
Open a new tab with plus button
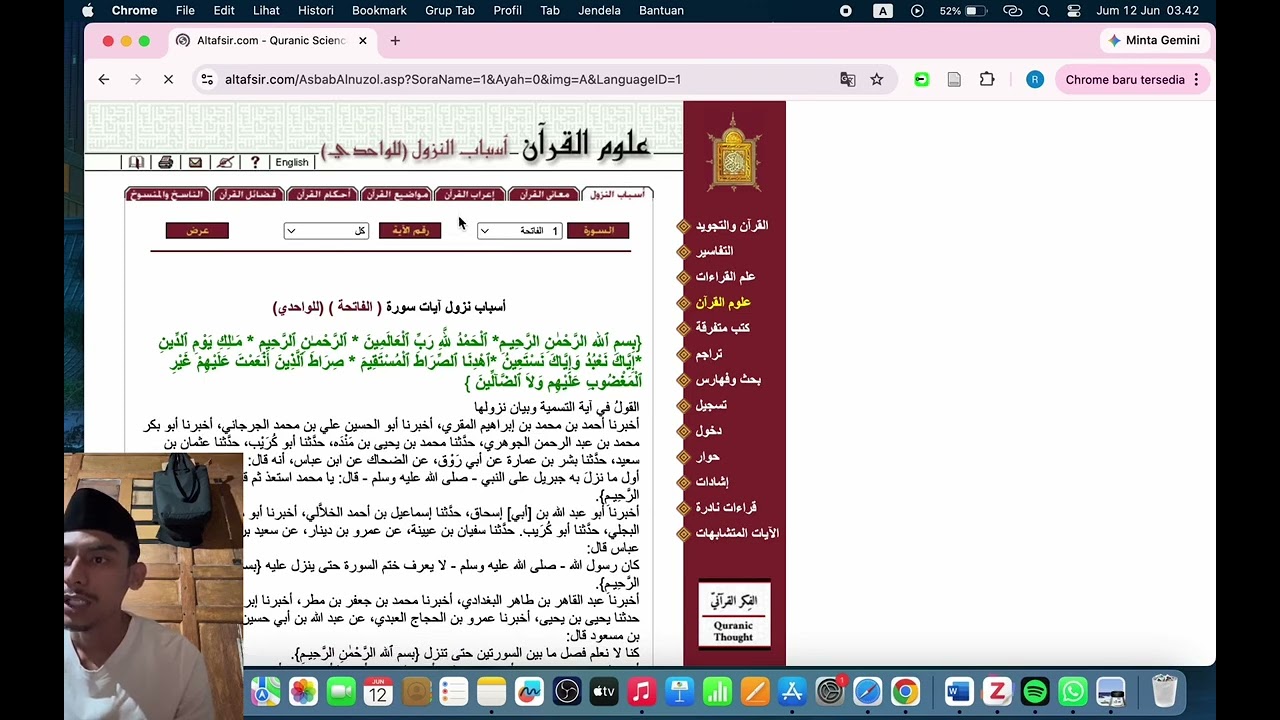click(395, 41)
